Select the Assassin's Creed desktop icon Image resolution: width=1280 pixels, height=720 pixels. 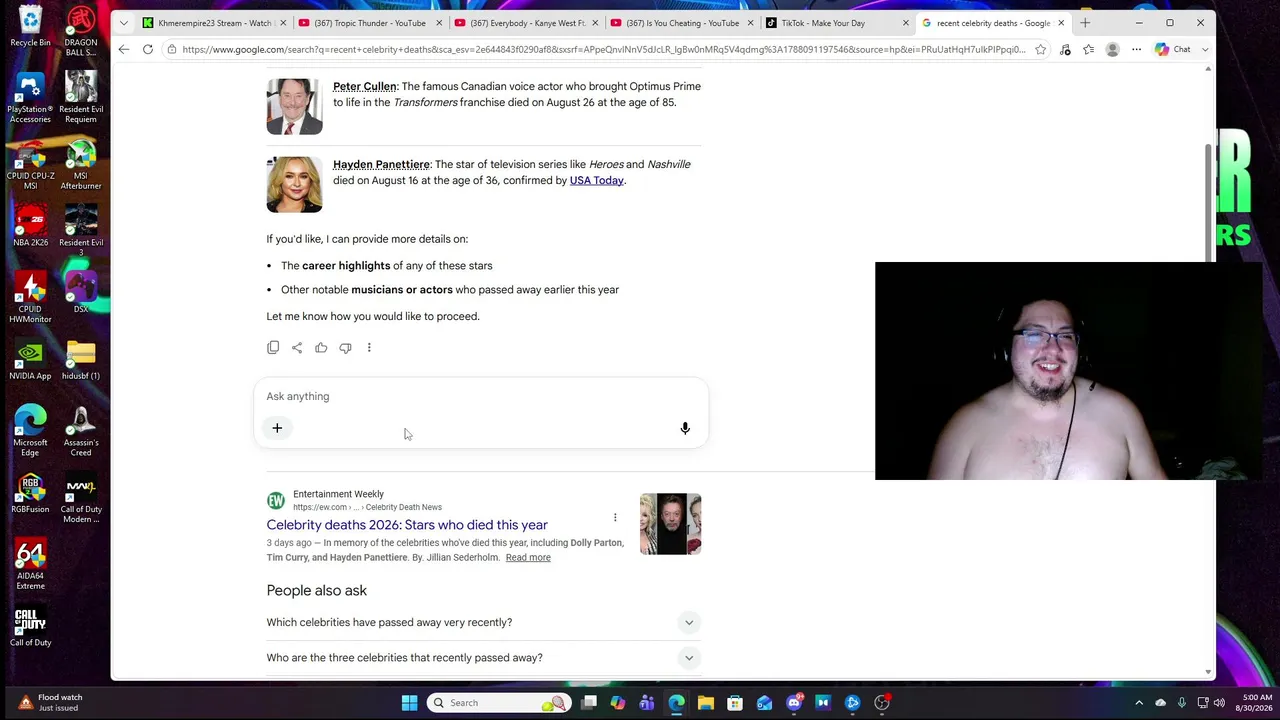pyautogui.click(x=81, y=432)
